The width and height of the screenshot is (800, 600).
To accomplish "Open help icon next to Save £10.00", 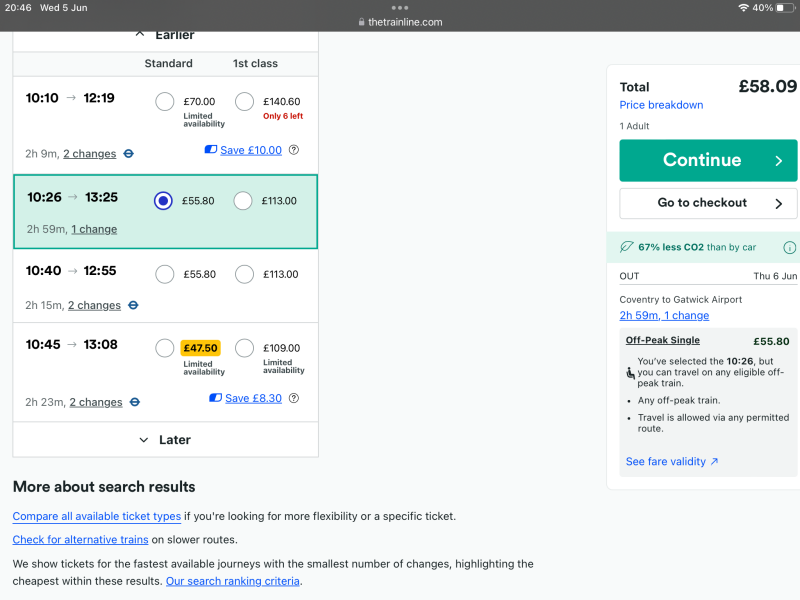I will point(294,150).
